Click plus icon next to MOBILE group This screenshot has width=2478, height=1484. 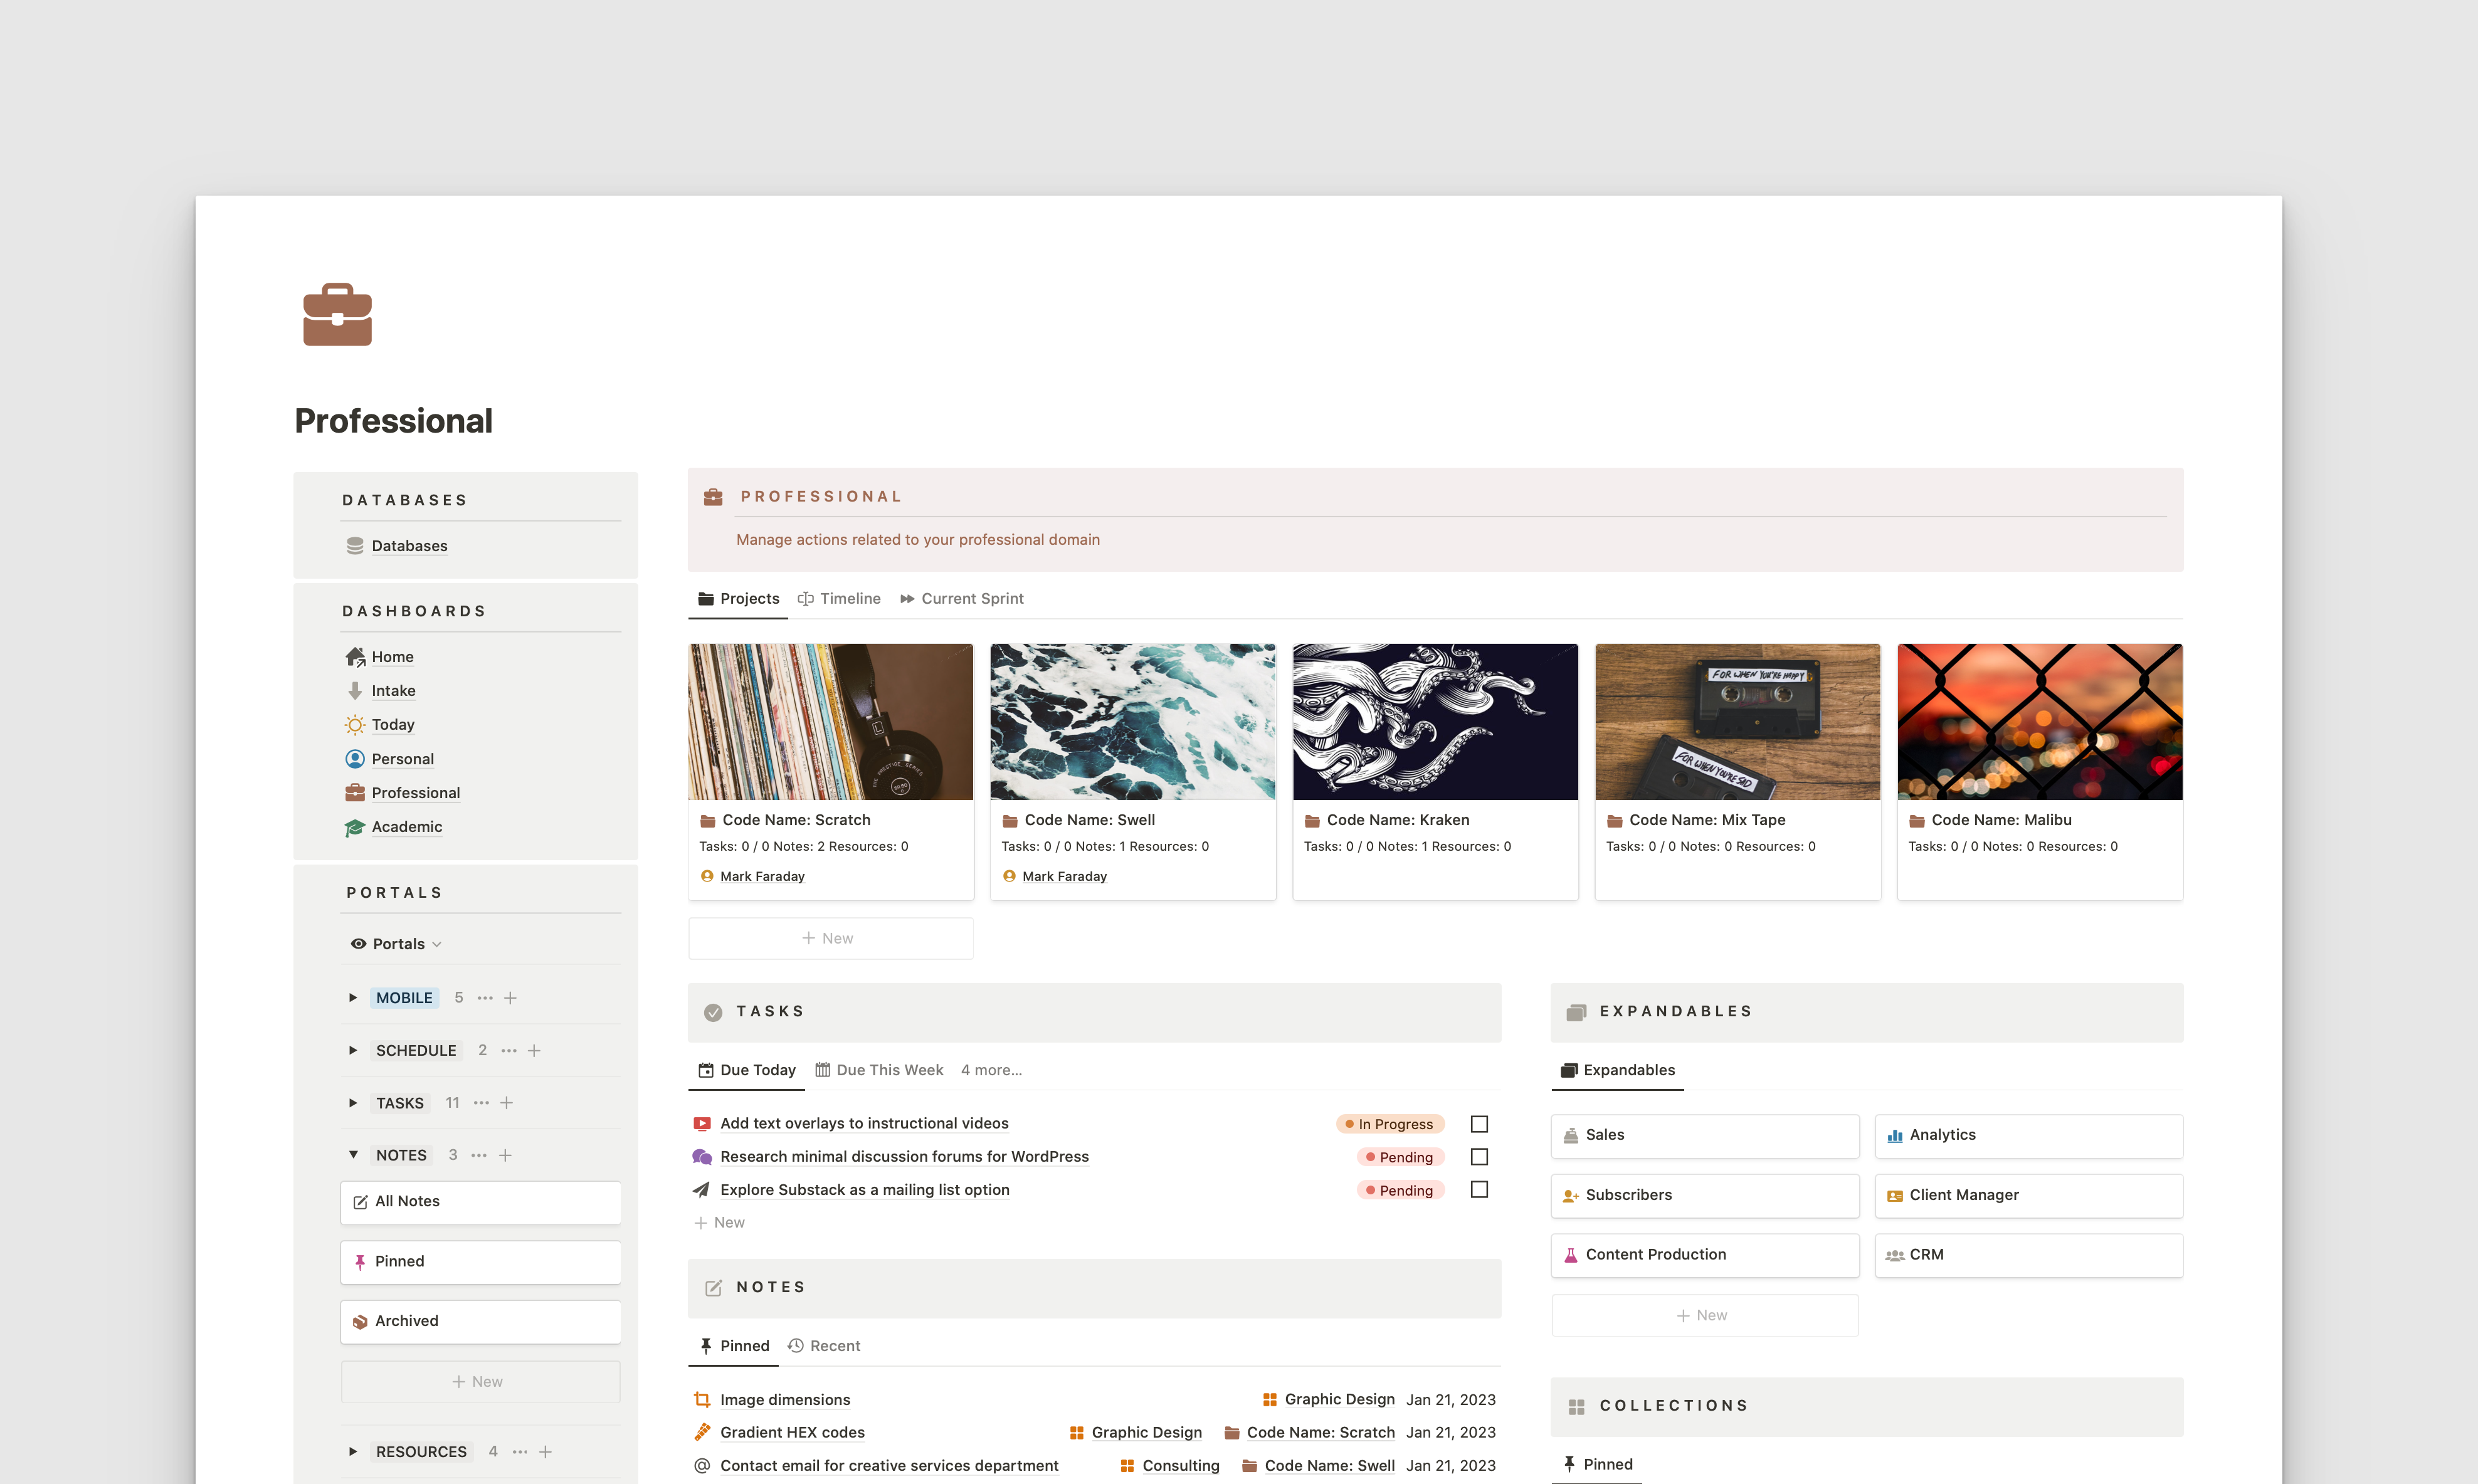(510, 998)
